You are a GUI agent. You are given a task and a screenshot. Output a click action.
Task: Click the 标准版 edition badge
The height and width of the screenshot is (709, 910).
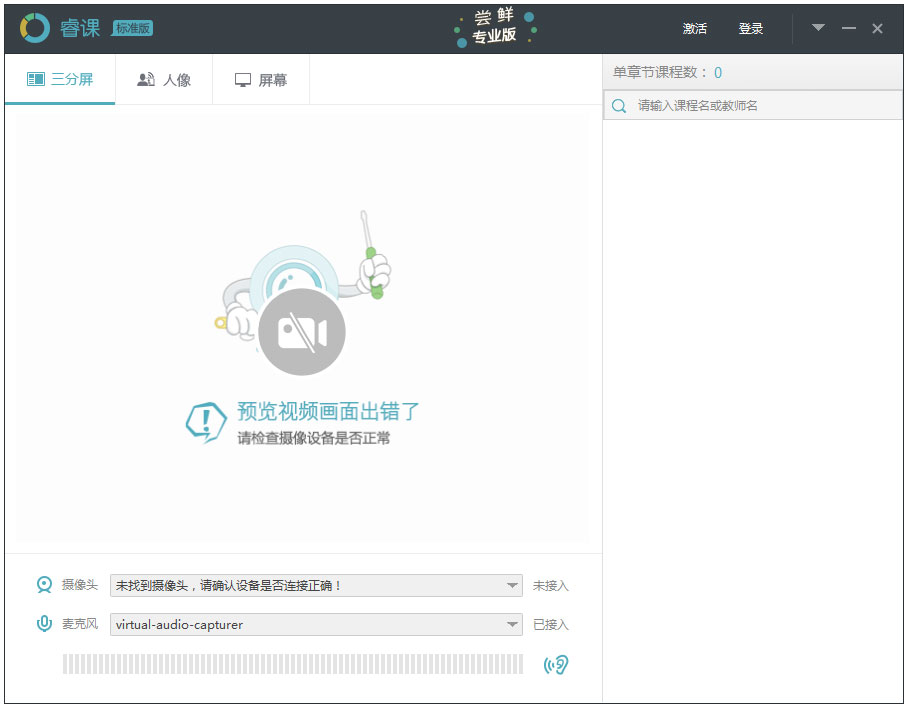click(x=132, y=28)
